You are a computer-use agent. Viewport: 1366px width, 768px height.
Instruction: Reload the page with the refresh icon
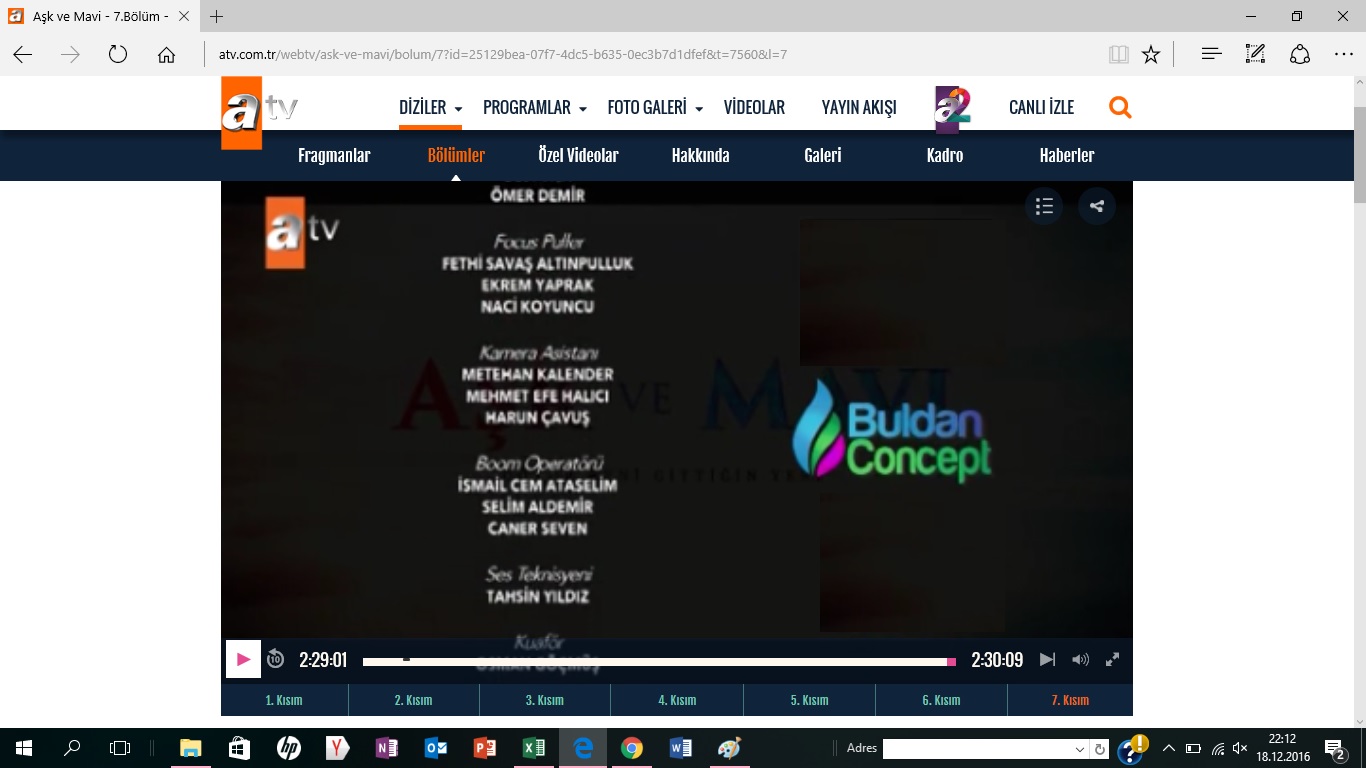(118, 54)
